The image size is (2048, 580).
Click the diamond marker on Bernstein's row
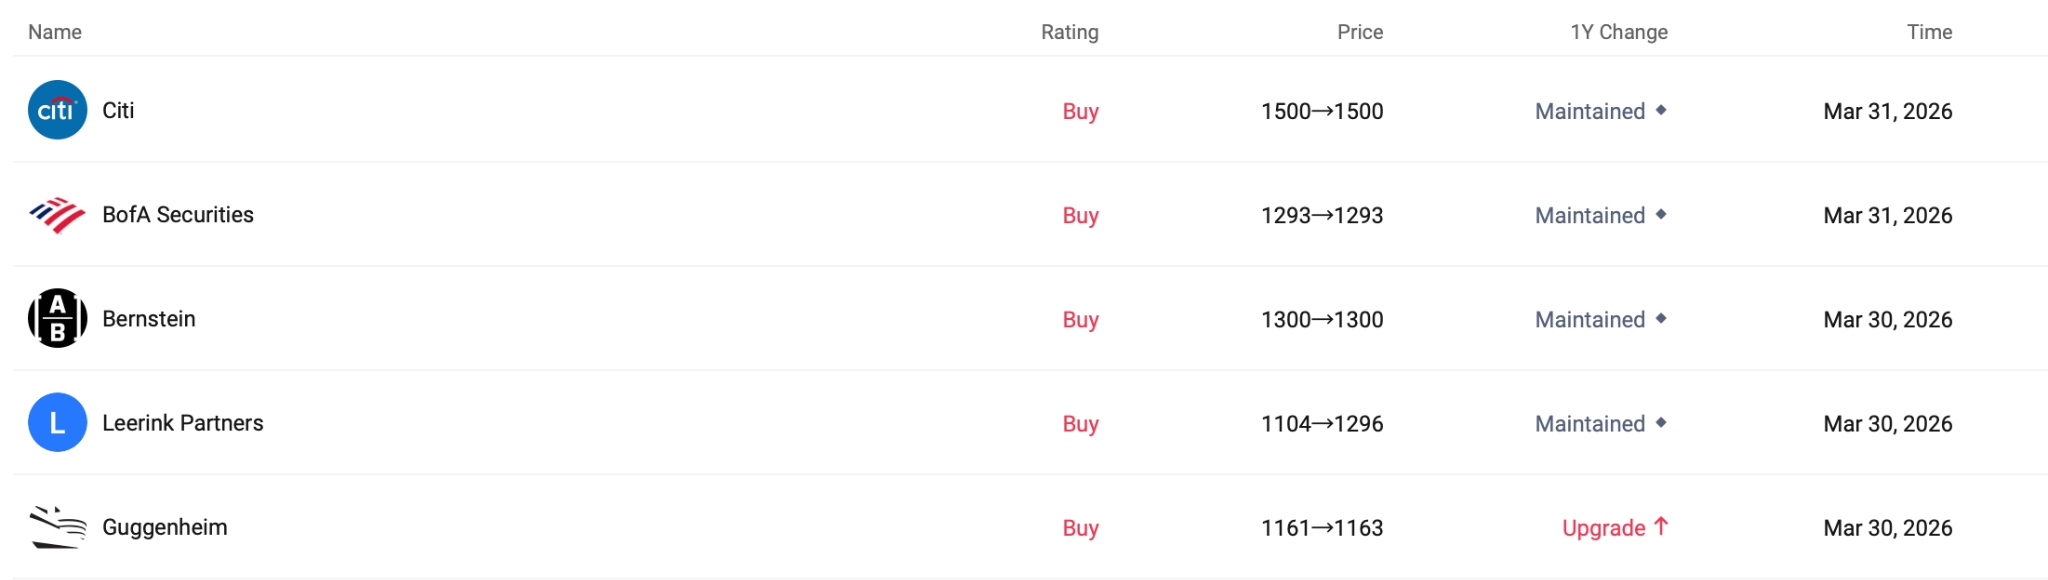click(x=1660, y=319)
